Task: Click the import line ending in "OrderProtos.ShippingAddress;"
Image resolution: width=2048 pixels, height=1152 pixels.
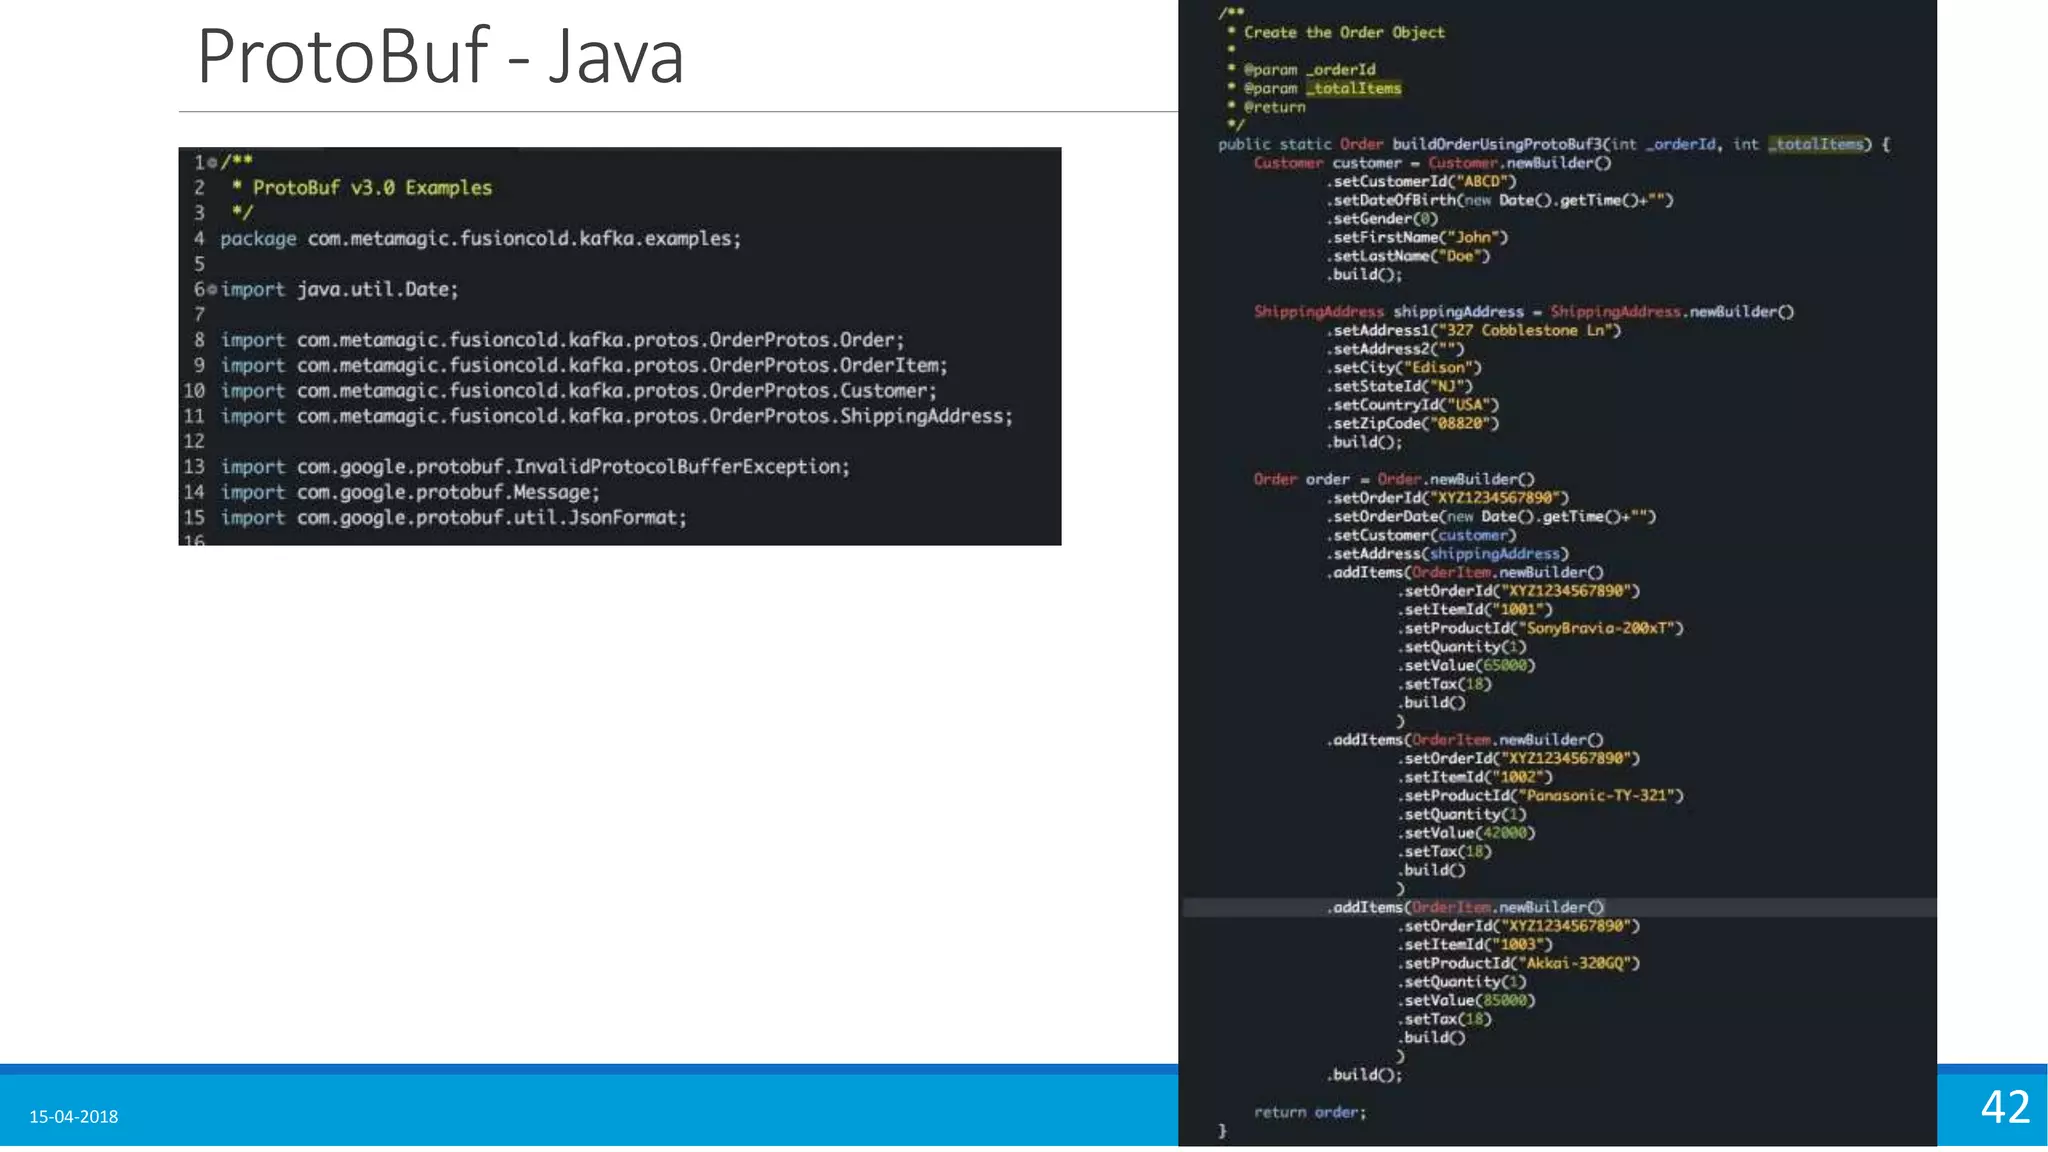Action: point(617,416)
